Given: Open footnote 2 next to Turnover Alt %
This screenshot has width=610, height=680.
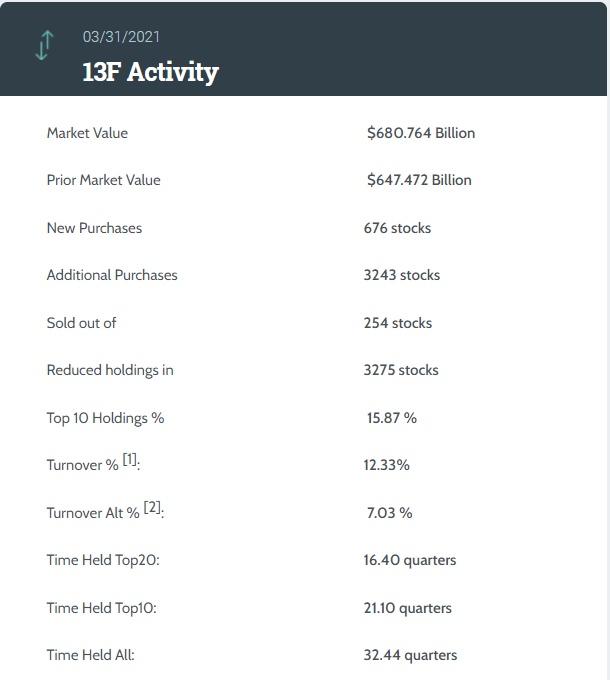Looking at the screenshot, I should tap(152, 507).
